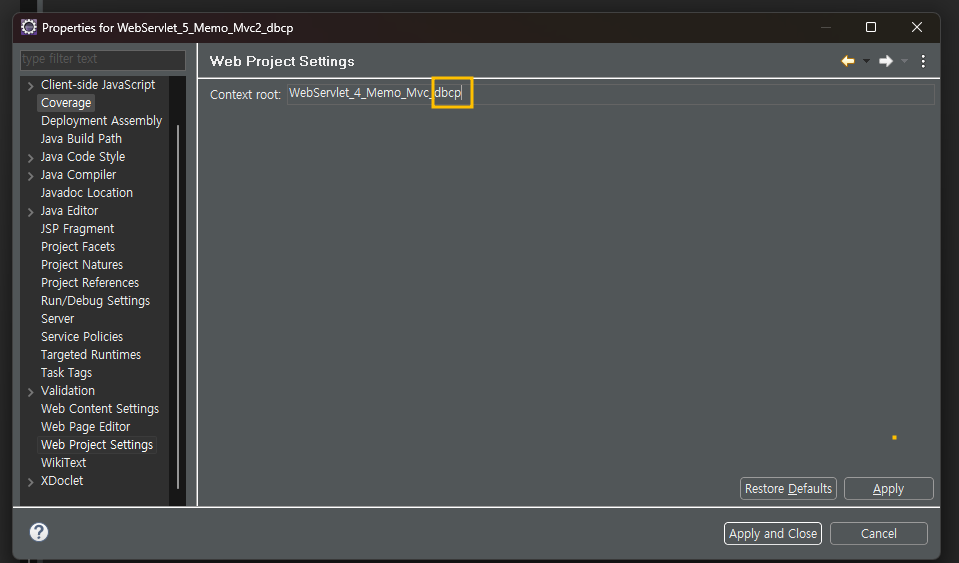Screen dimensions: 959x563
Task: Open WikiText page
Action: click(x=64, y=463)
